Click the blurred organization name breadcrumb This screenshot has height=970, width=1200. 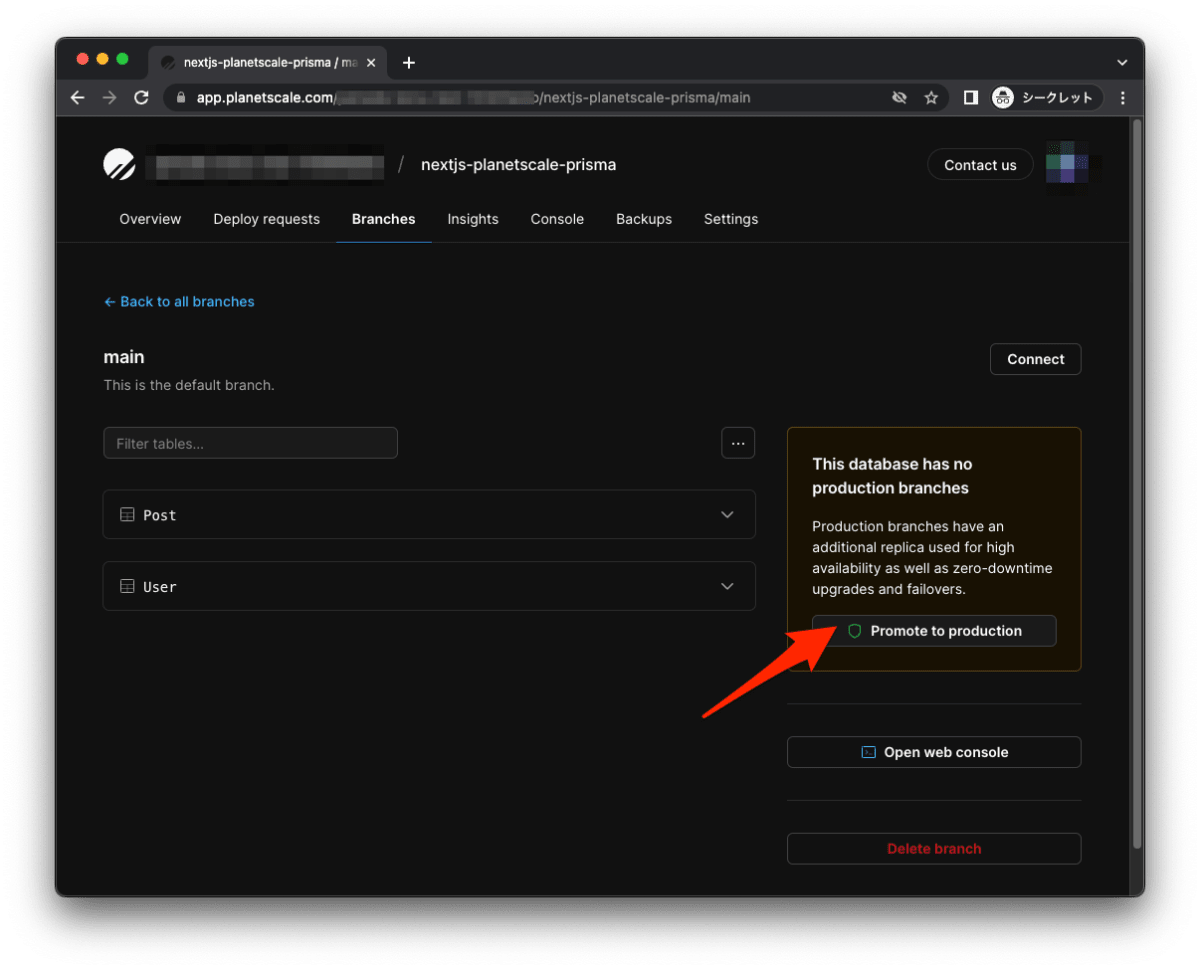(264, 164)
